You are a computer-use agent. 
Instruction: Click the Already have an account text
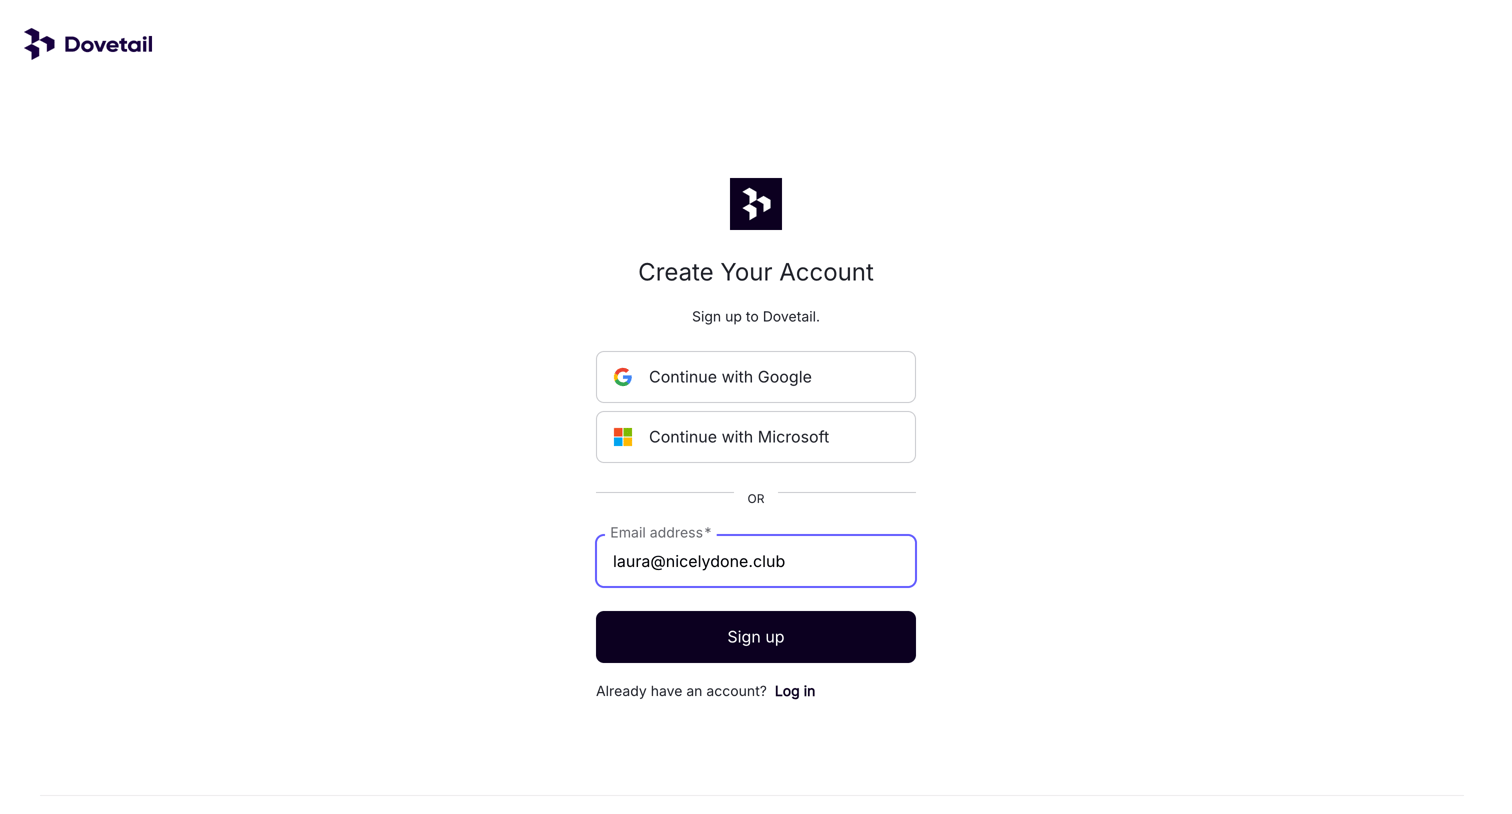click(x=681, y=691)
